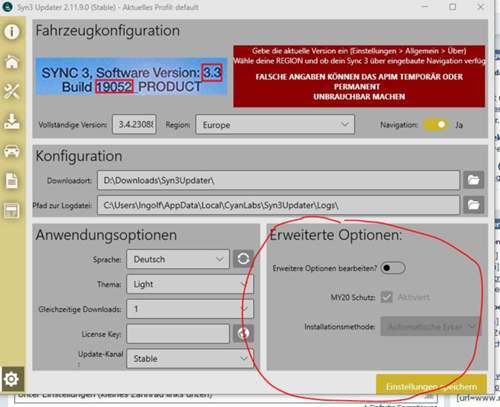The image size is (500, 407).
Task: Open the Update-Kanal dropdown
Action: tap(190, 359)
